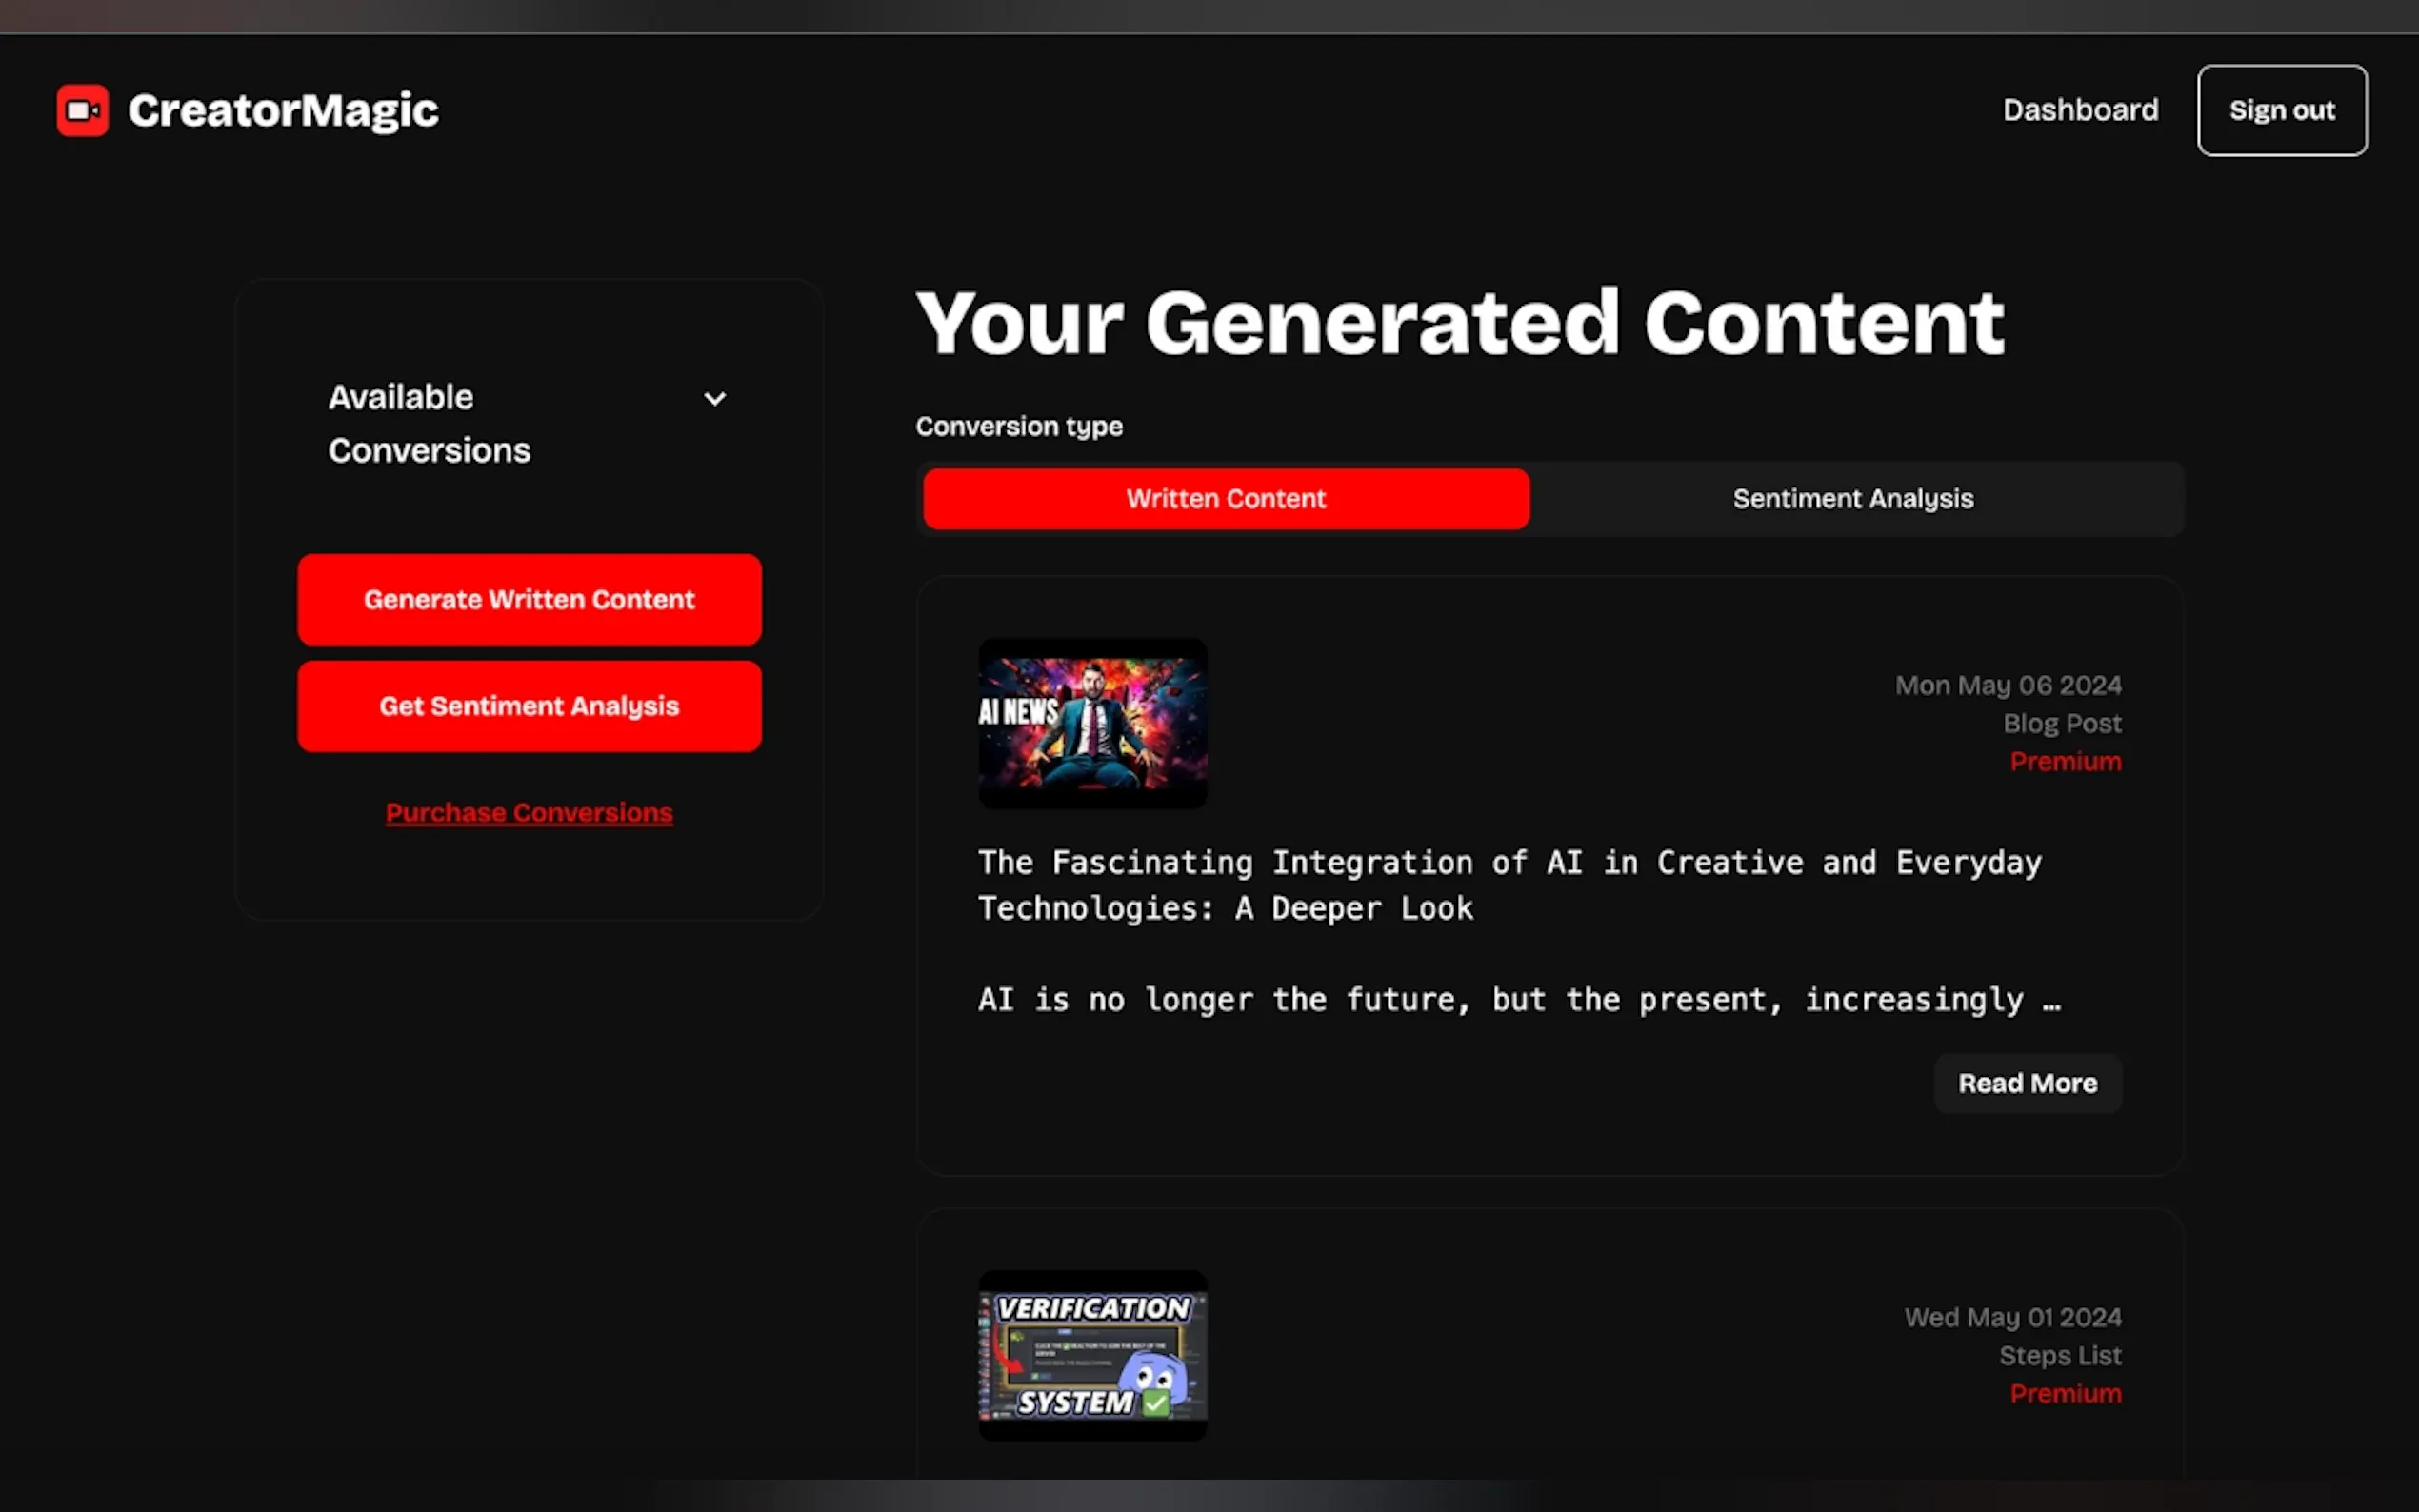Click the Mon May 06 2024 date
The width and height of the screenshot is (2419, 1512).
(2007, 685)
